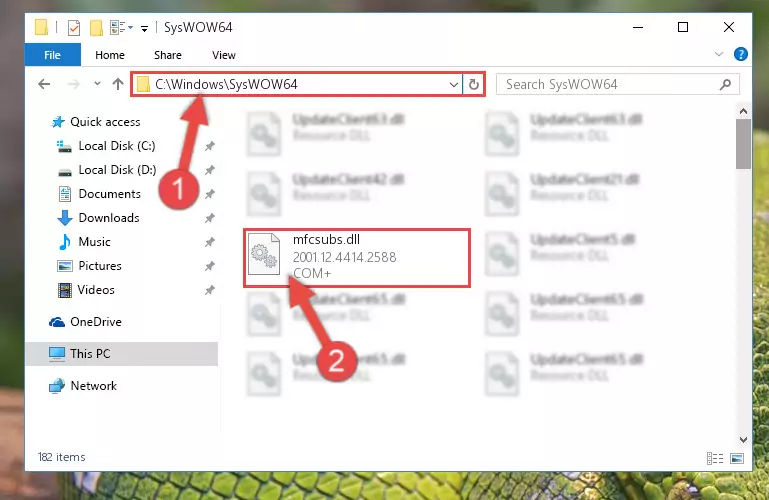Switch to Large icons view layout
Viewport: 769px width, 500px height.
click(x=737, y=458)
